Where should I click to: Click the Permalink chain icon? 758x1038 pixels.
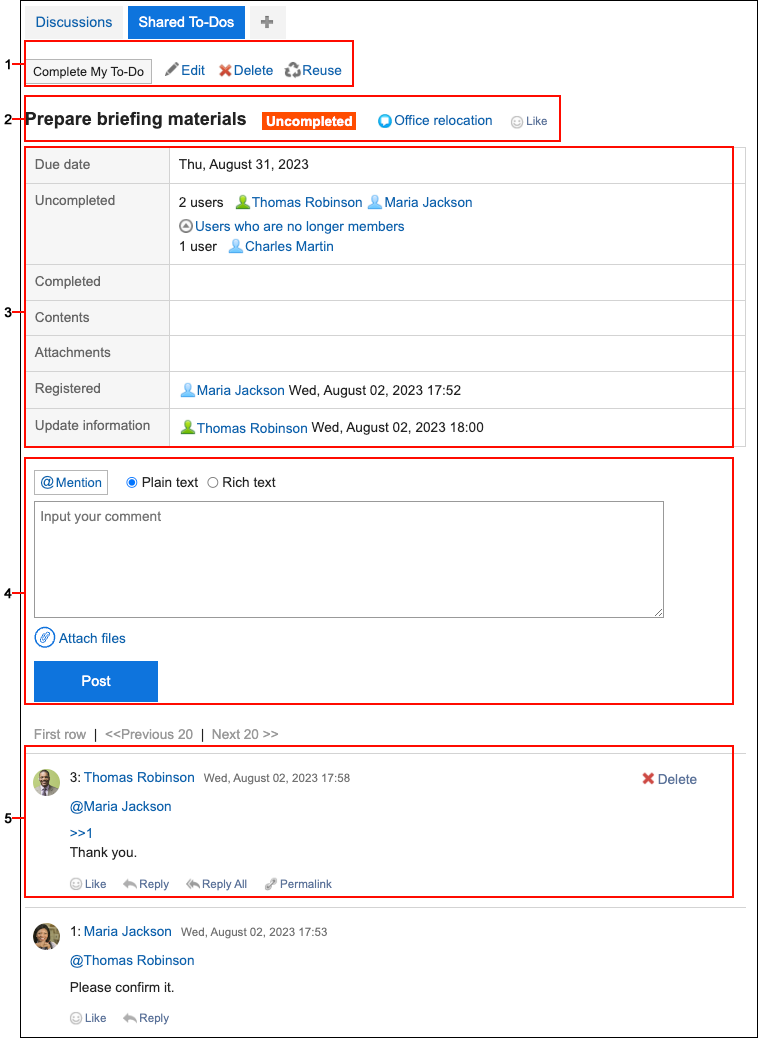click(270, 884)
